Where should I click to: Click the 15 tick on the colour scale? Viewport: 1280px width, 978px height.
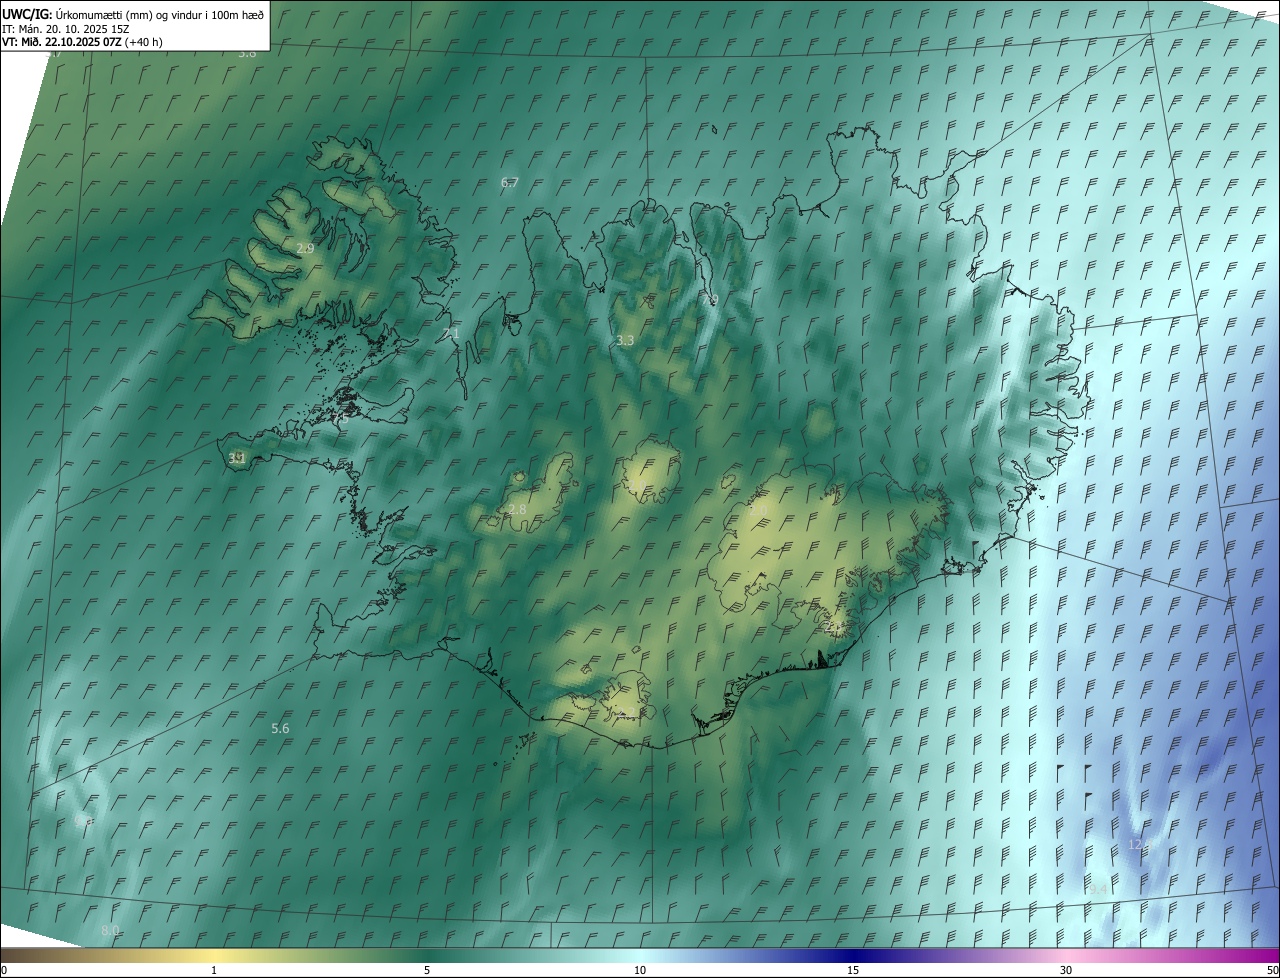point(853,971)
